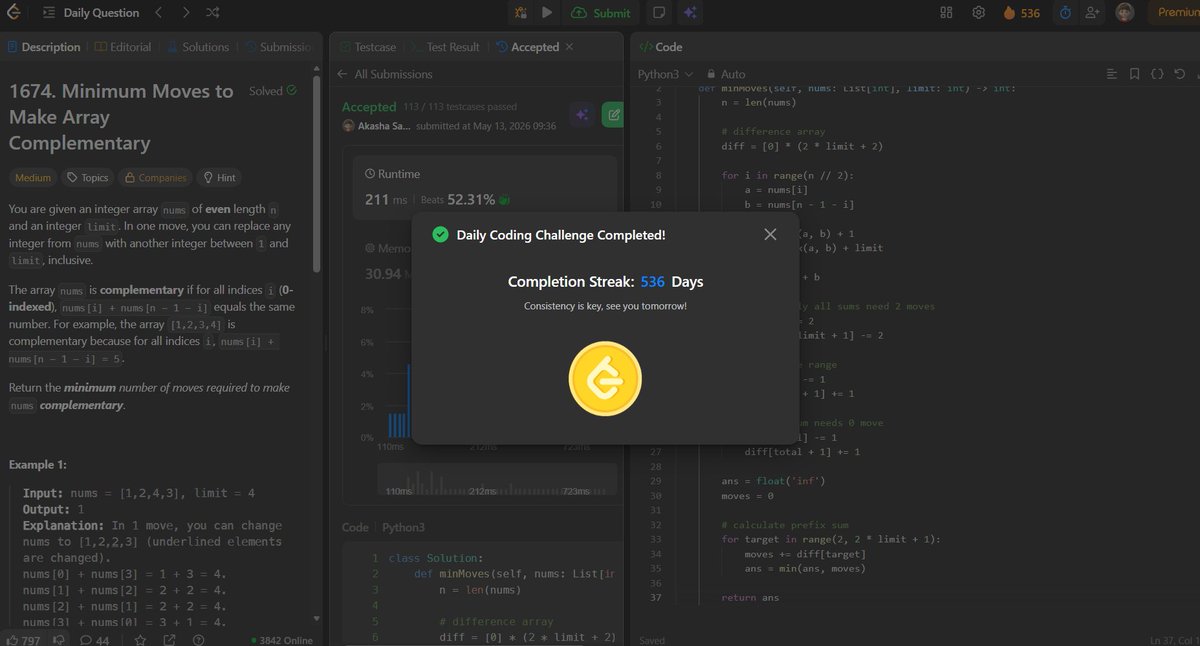The image size is (1200, 646).
Task: View the 536 streak flame counter
Action: click(1021, 13)
